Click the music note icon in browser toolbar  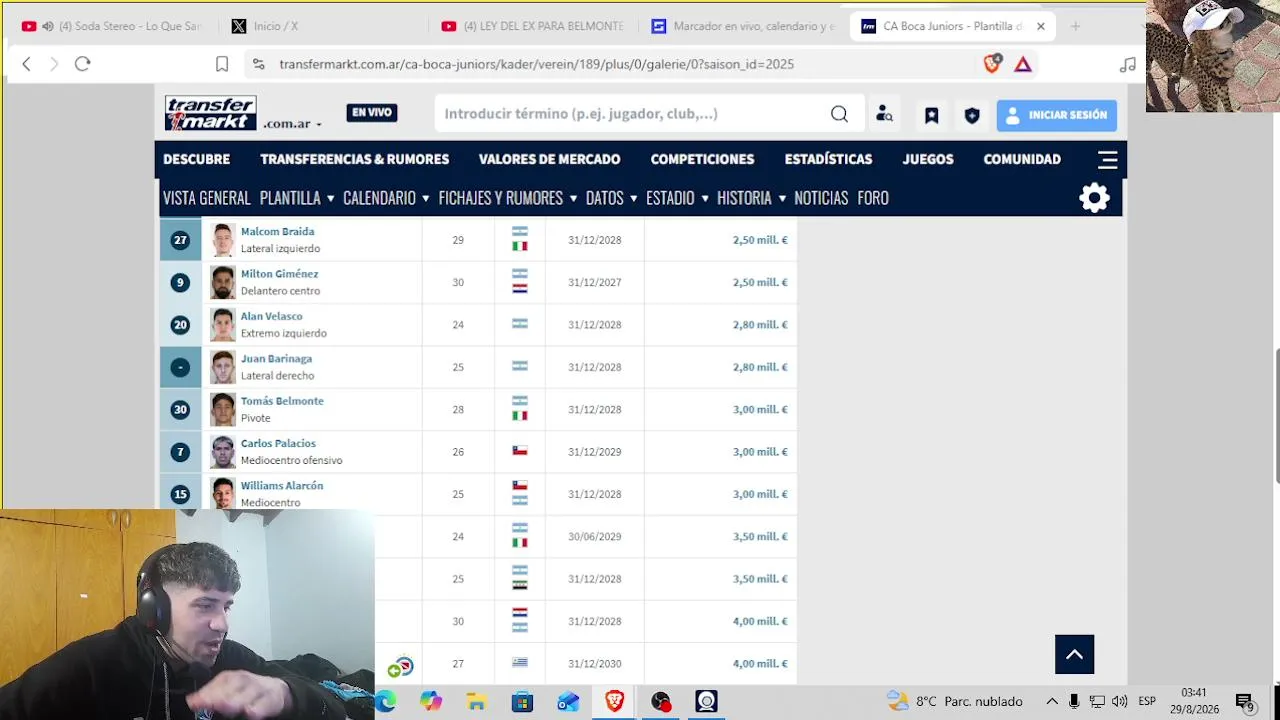pos(1128,64)
